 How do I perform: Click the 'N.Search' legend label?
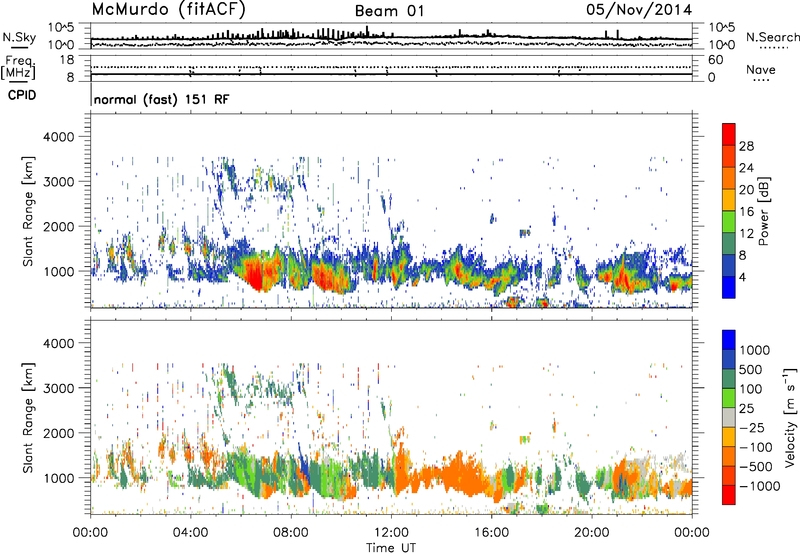coord(772,37)
